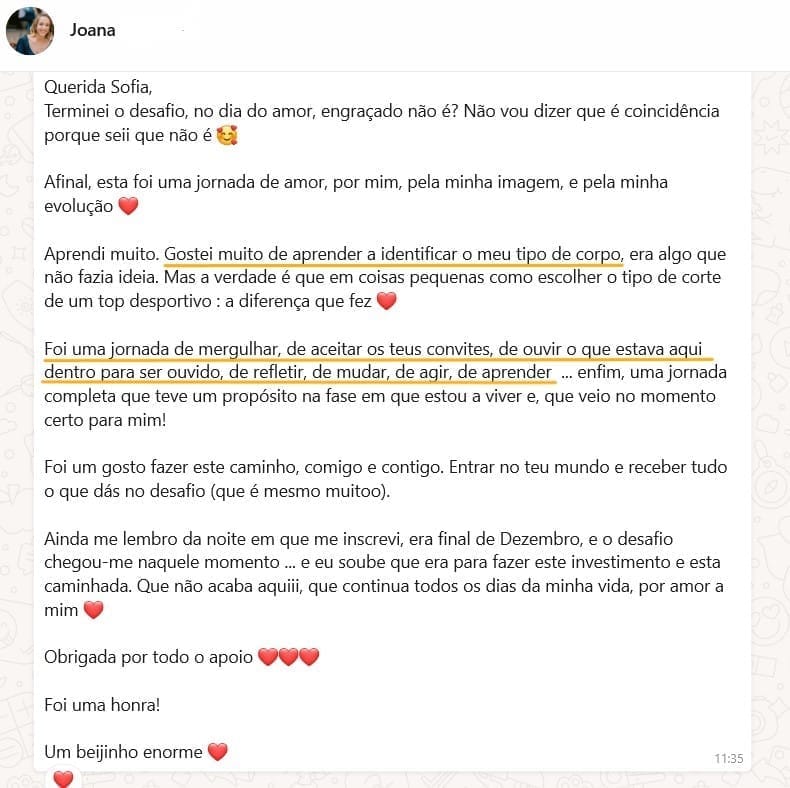This screenshot has height=788, width=790.
Task: Click the contact name Joana
Action: (x=92, y=30)
